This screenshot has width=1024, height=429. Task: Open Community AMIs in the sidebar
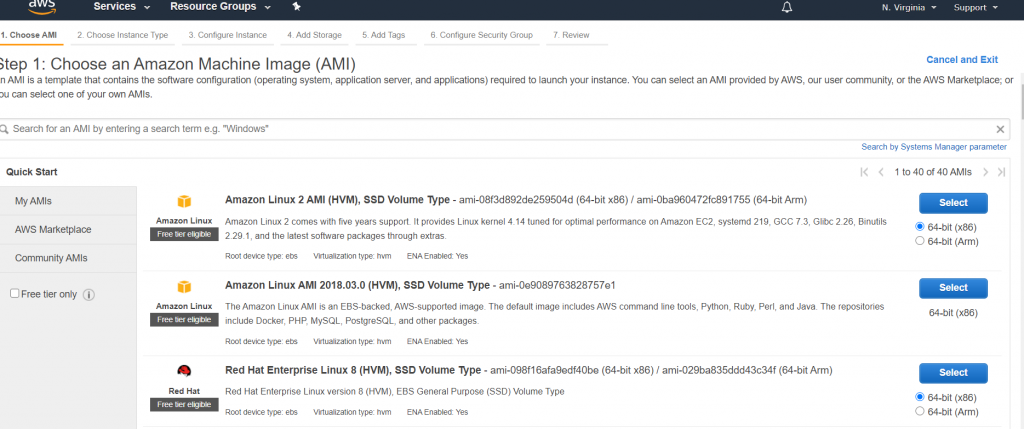point(53,258)
